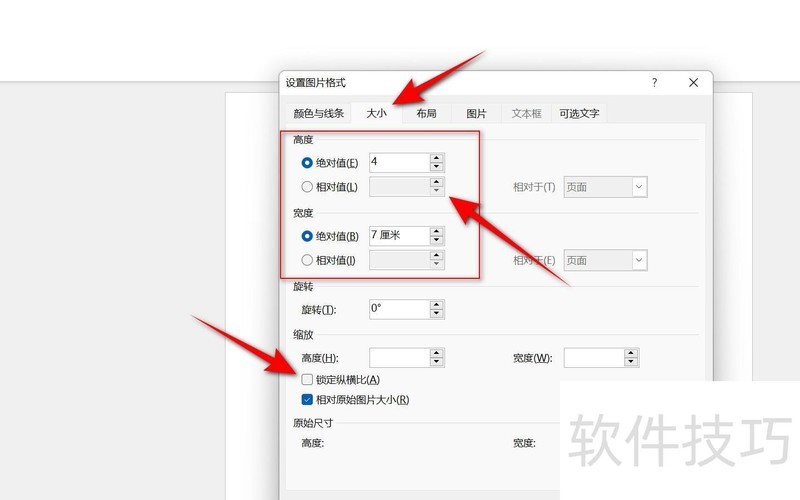Increase rotation angle with up arrow
Image resolution: width=800 pixels, height=500 pixels.
pyautogui.click(x=436, y=304)
